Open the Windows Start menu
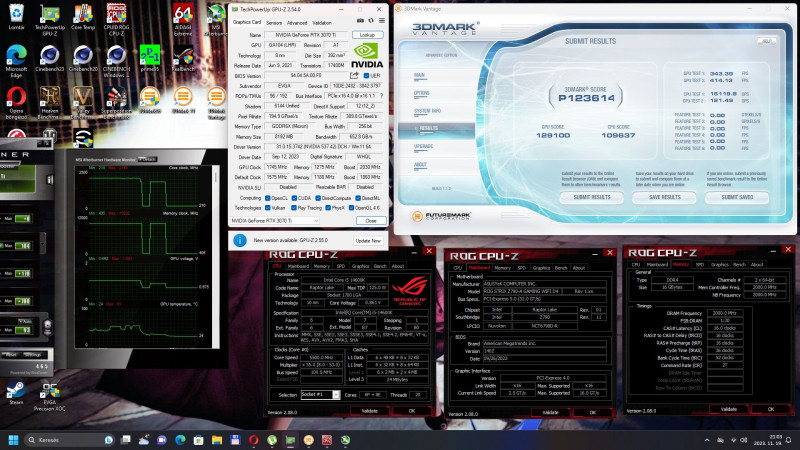Image resolution: width=800 pixels, height=450 pixels. (x=14, y=440)
